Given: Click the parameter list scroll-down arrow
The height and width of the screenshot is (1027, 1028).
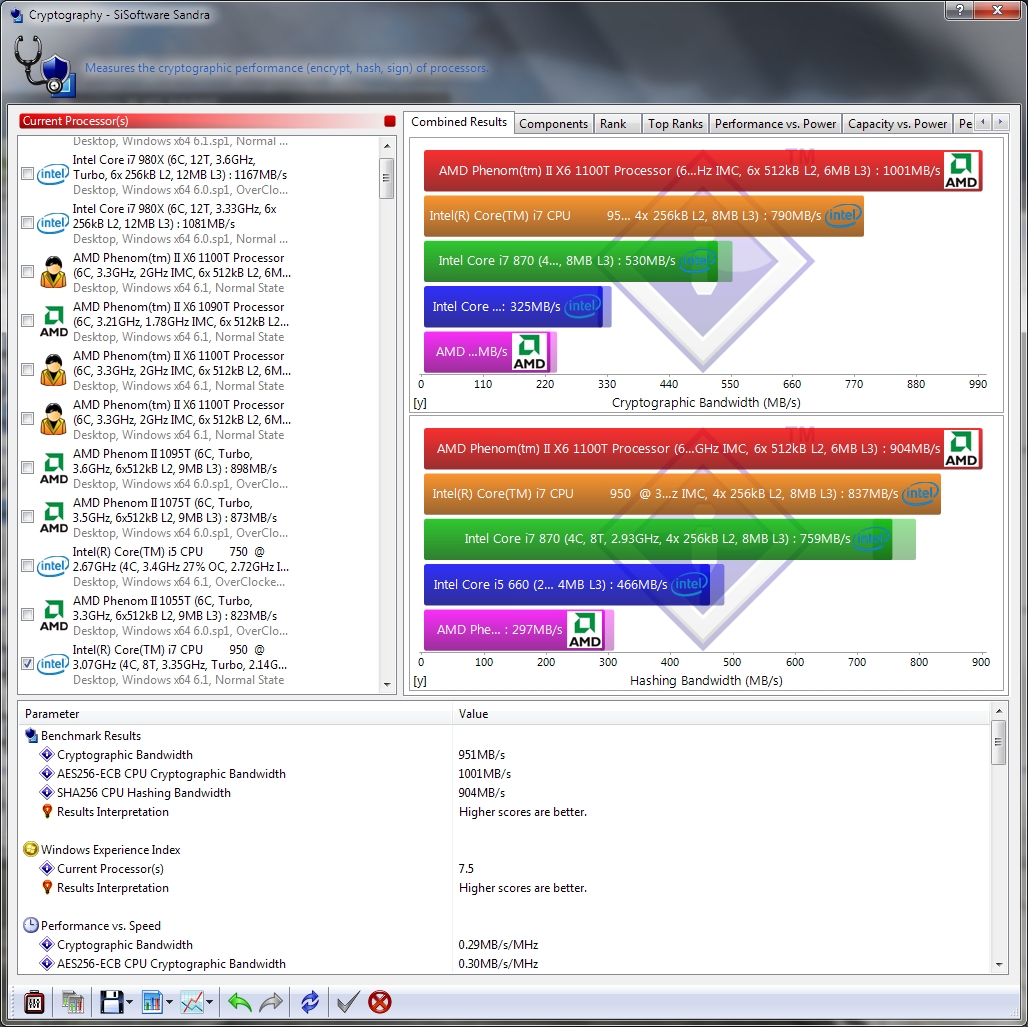Looking at the screenshot, I should 998,965.
